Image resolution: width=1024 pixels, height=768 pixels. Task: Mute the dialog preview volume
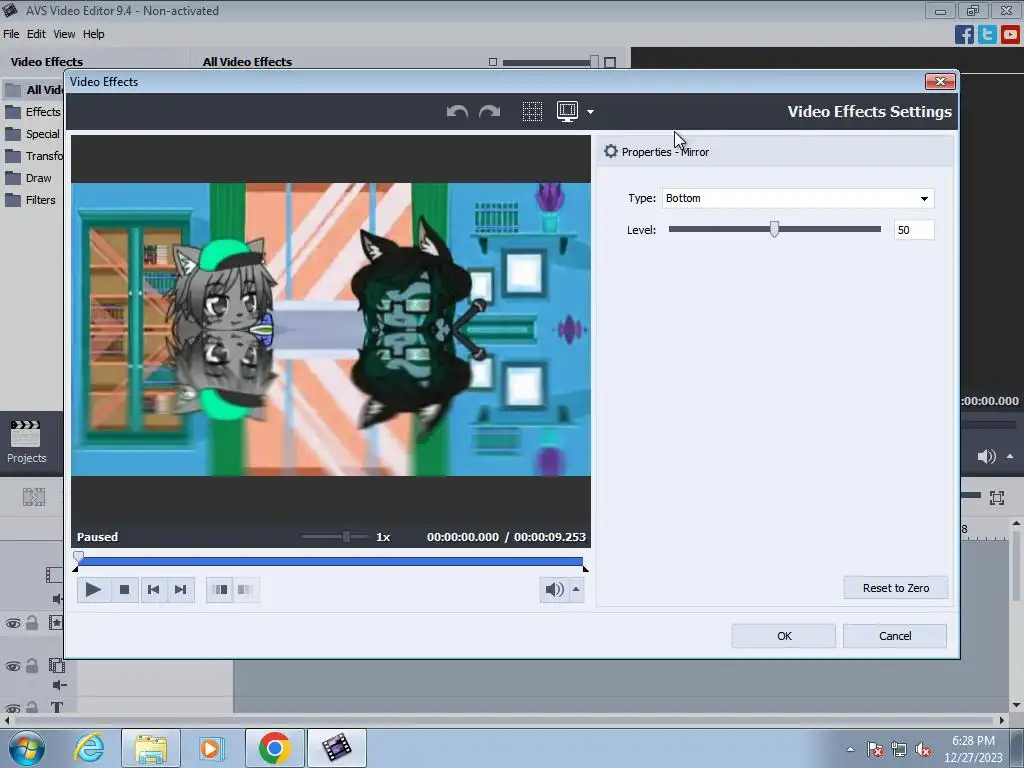(554, 590)
